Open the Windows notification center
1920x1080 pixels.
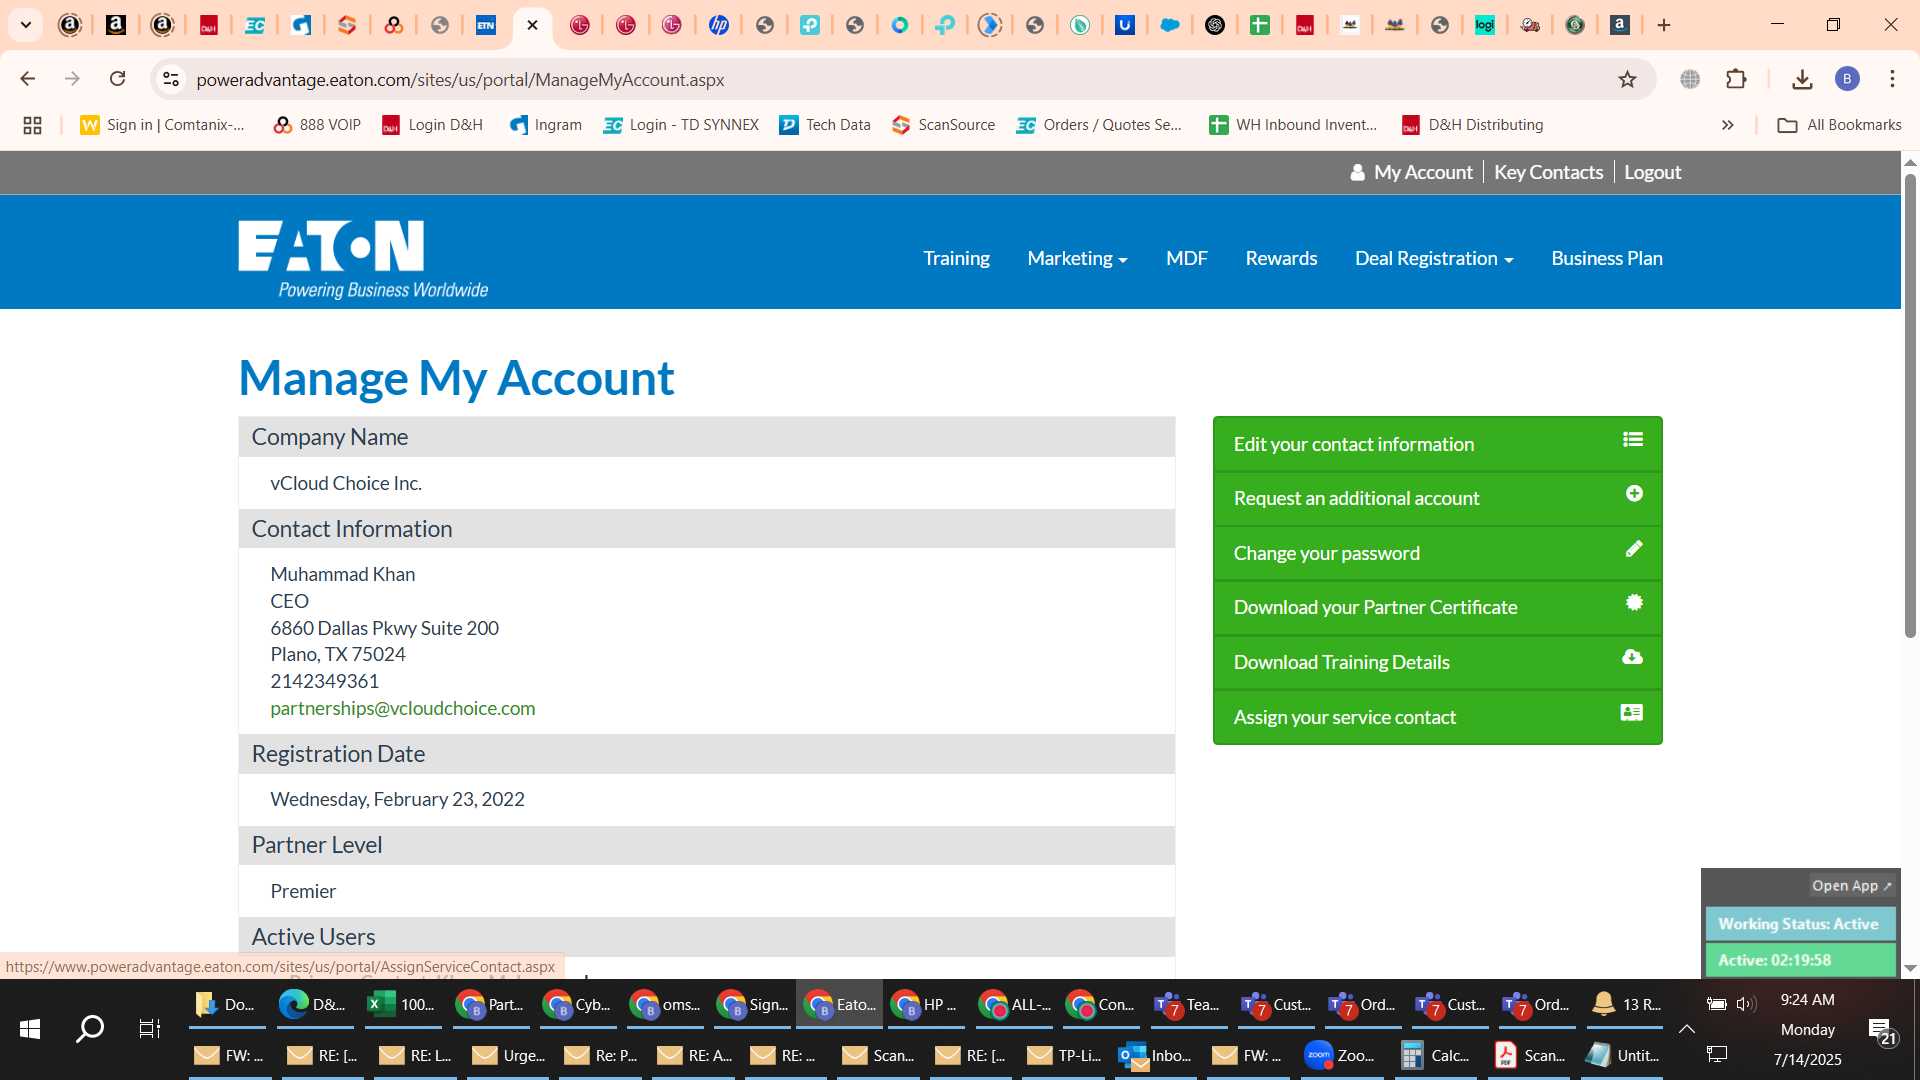(1882, 1030)
